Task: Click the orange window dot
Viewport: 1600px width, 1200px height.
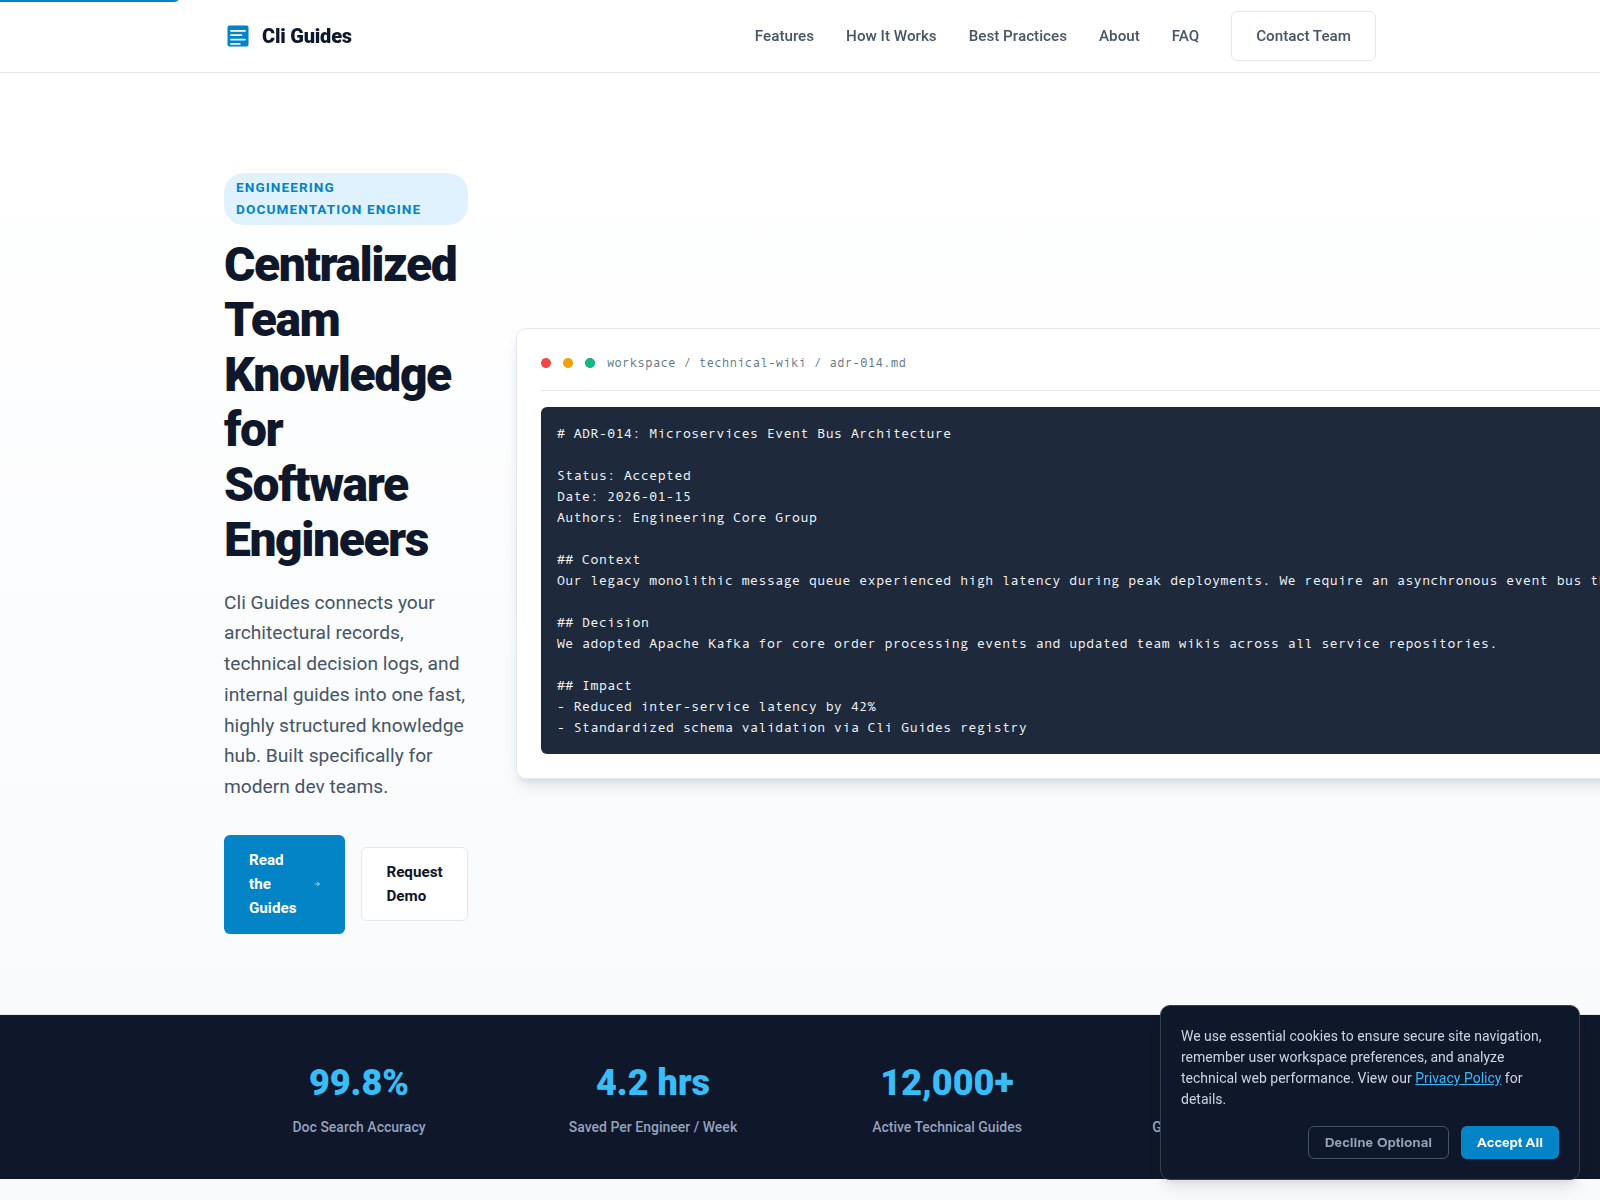Action: [x=568, y=363]
